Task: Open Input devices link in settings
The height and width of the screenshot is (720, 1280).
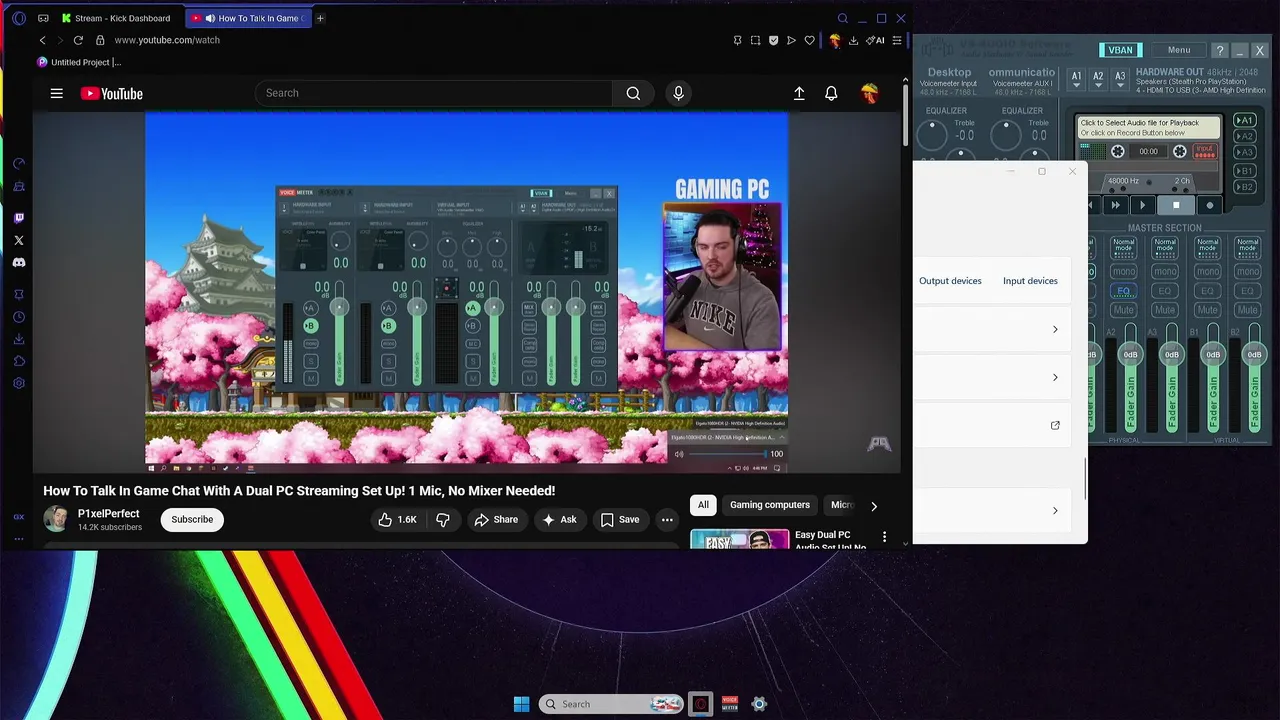Action: click(x=1030, y=281)
